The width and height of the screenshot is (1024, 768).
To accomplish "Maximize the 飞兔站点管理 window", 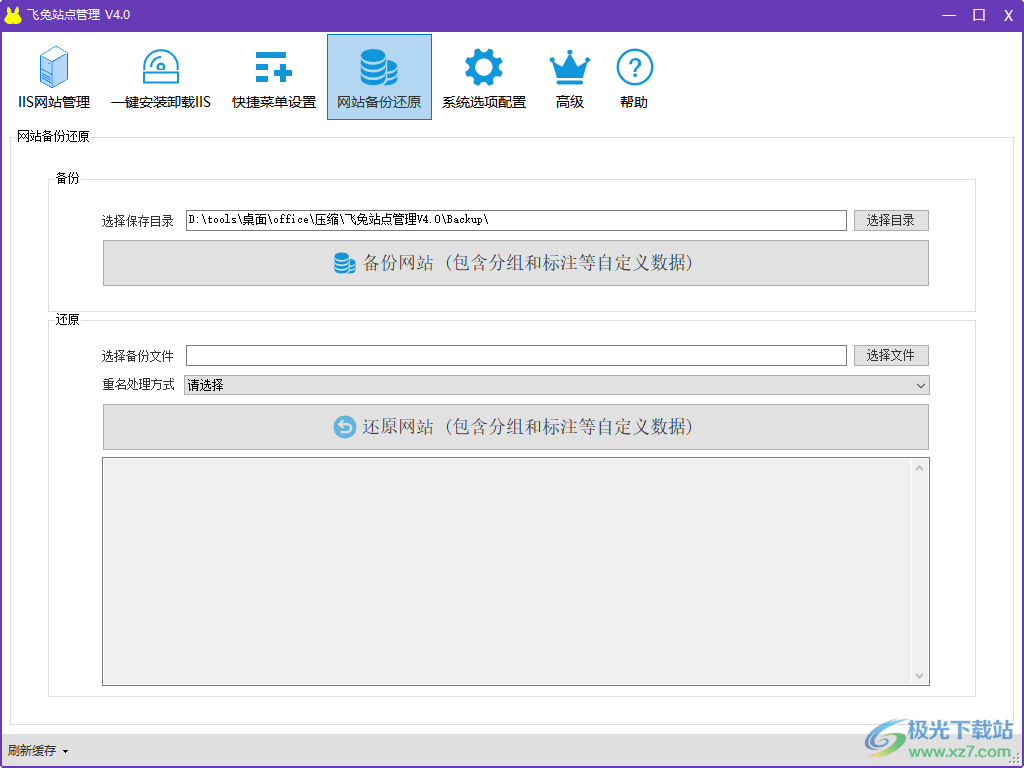I will 979,15.
